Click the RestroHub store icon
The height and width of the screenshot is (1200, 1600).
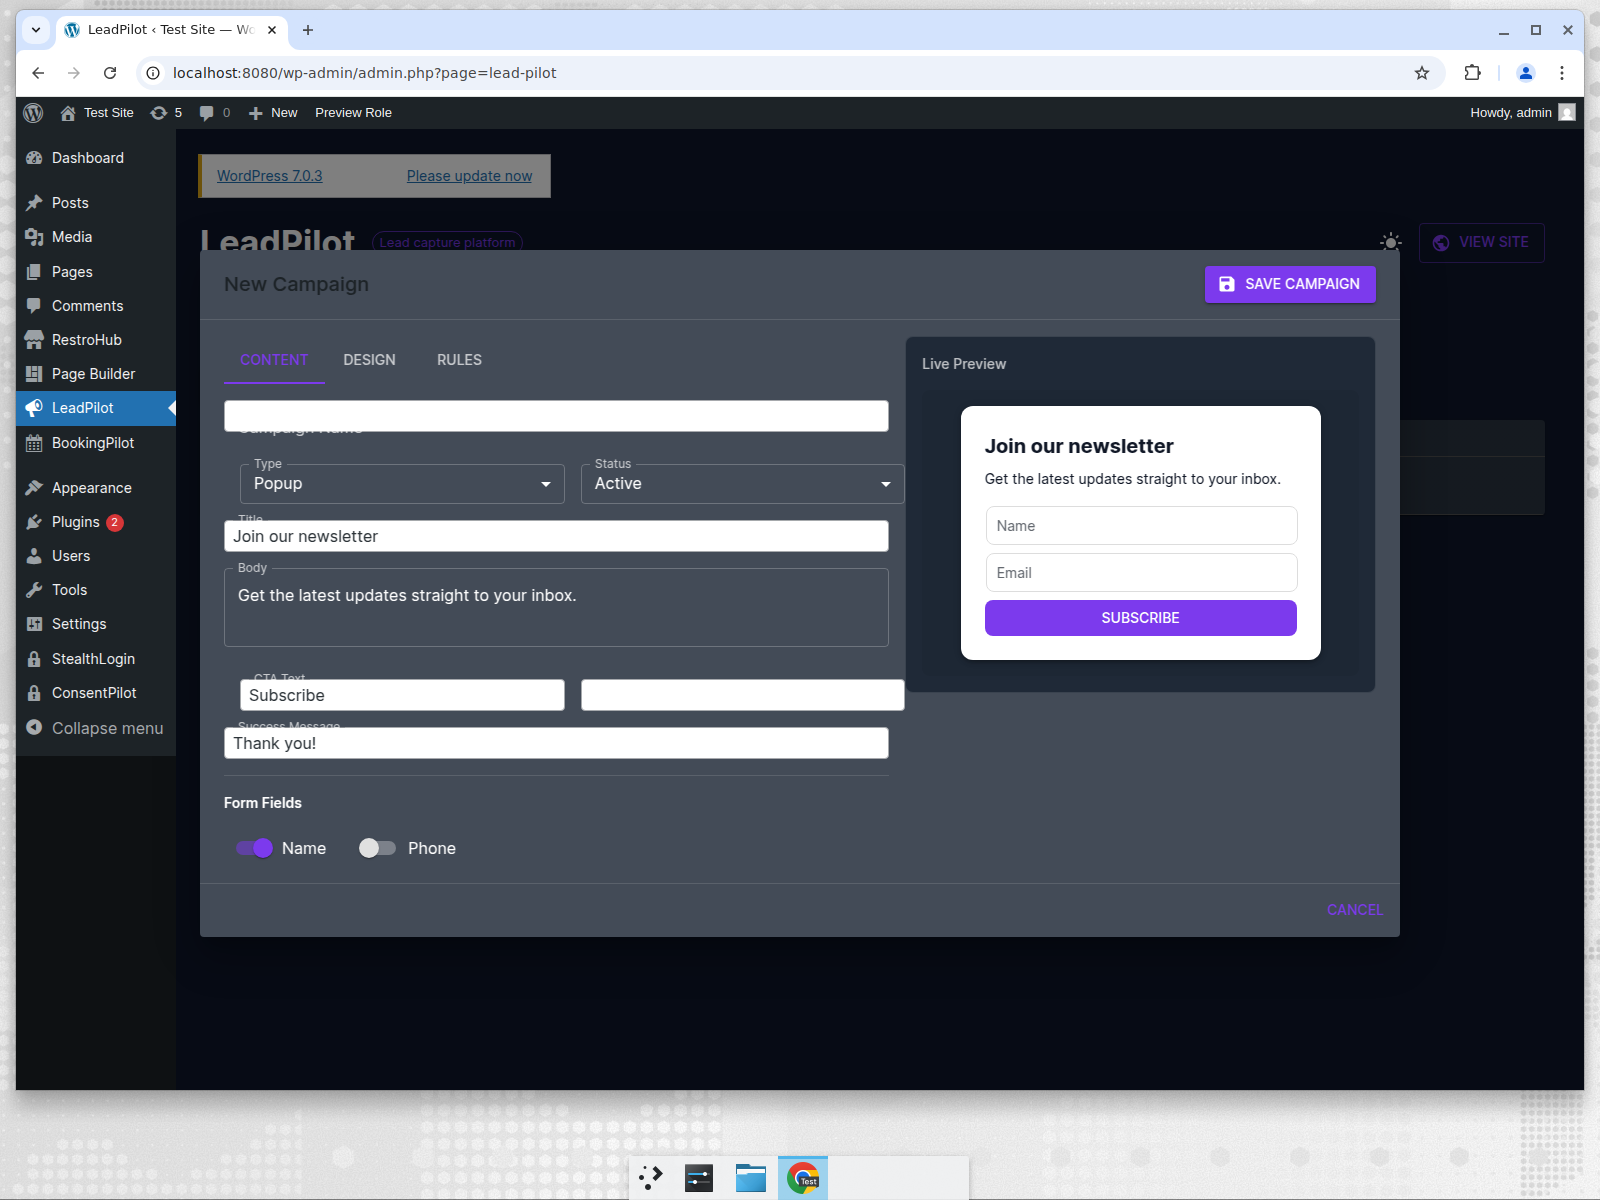(34, 340)
